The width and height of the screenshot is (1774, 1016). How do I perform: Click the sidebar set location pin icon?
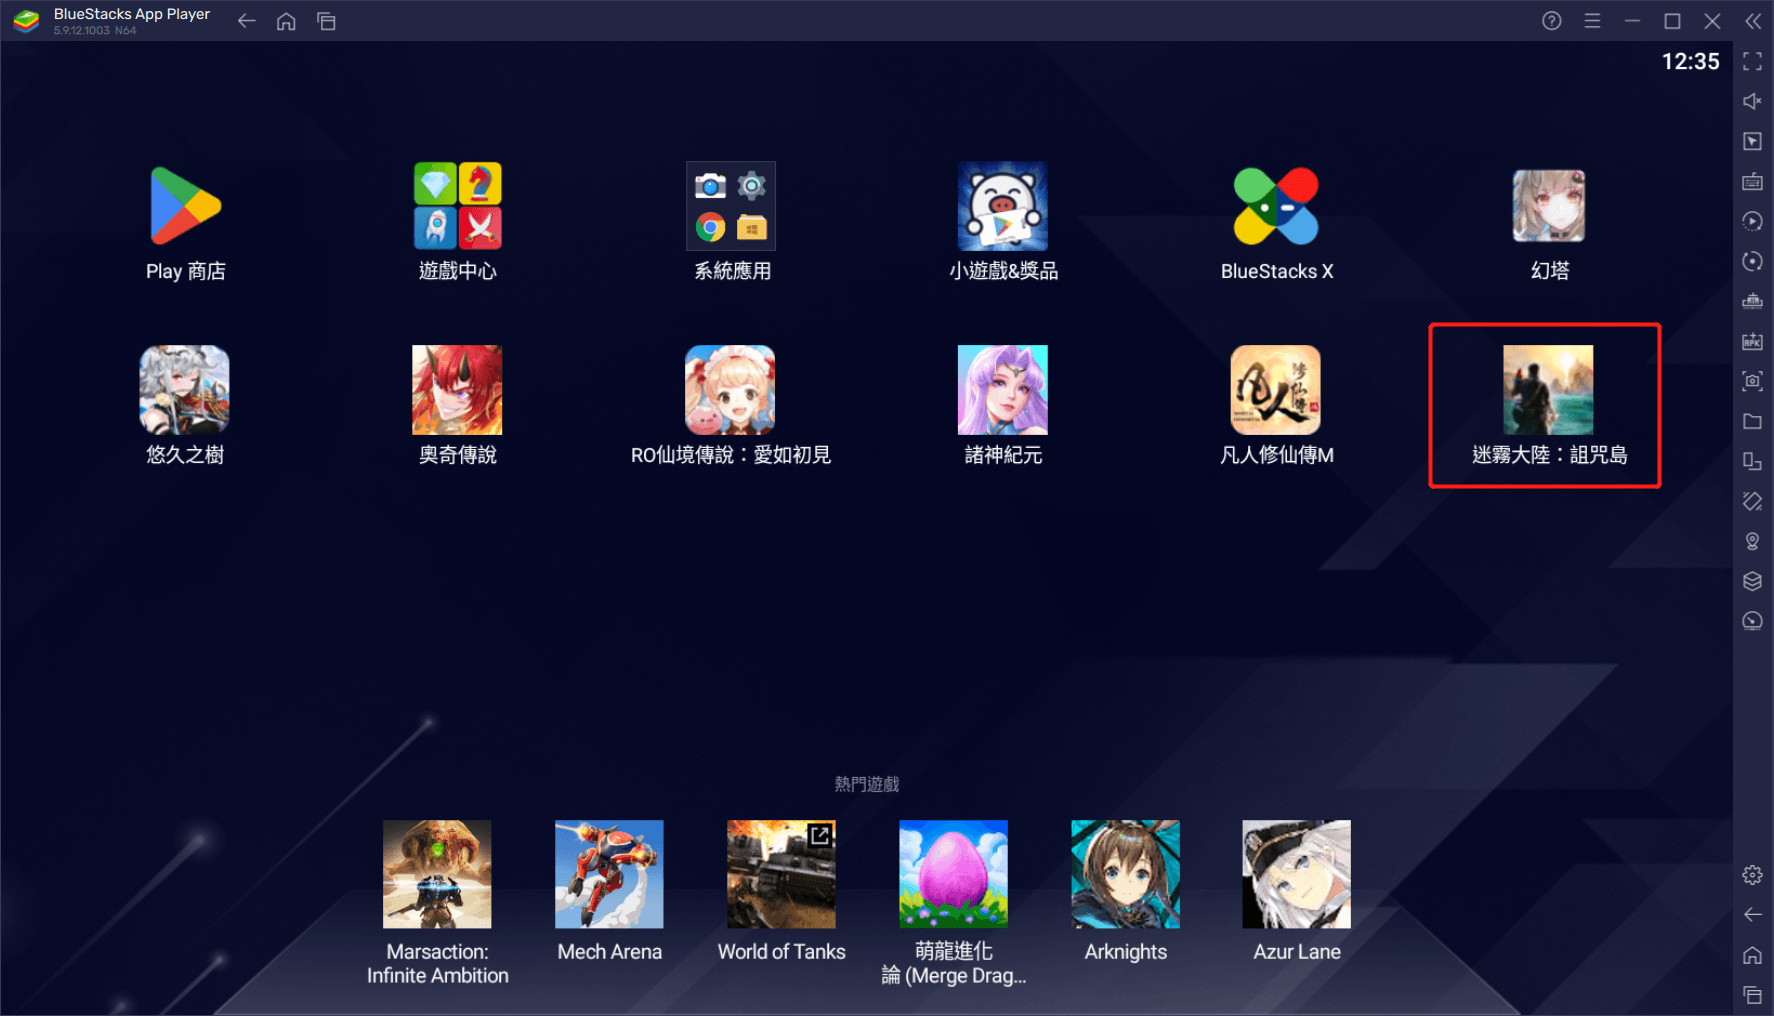point(1752,541)
